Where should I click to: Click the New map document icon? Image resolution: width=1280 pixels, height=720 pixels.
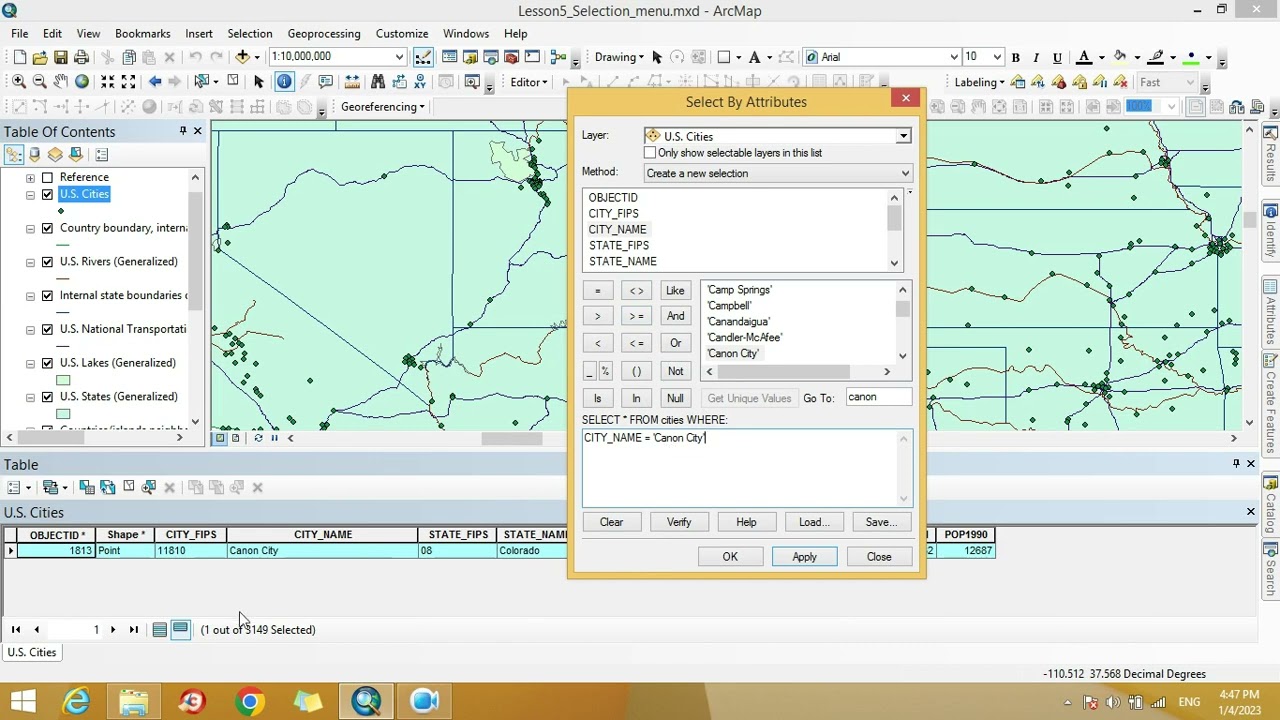click(18, 57)
